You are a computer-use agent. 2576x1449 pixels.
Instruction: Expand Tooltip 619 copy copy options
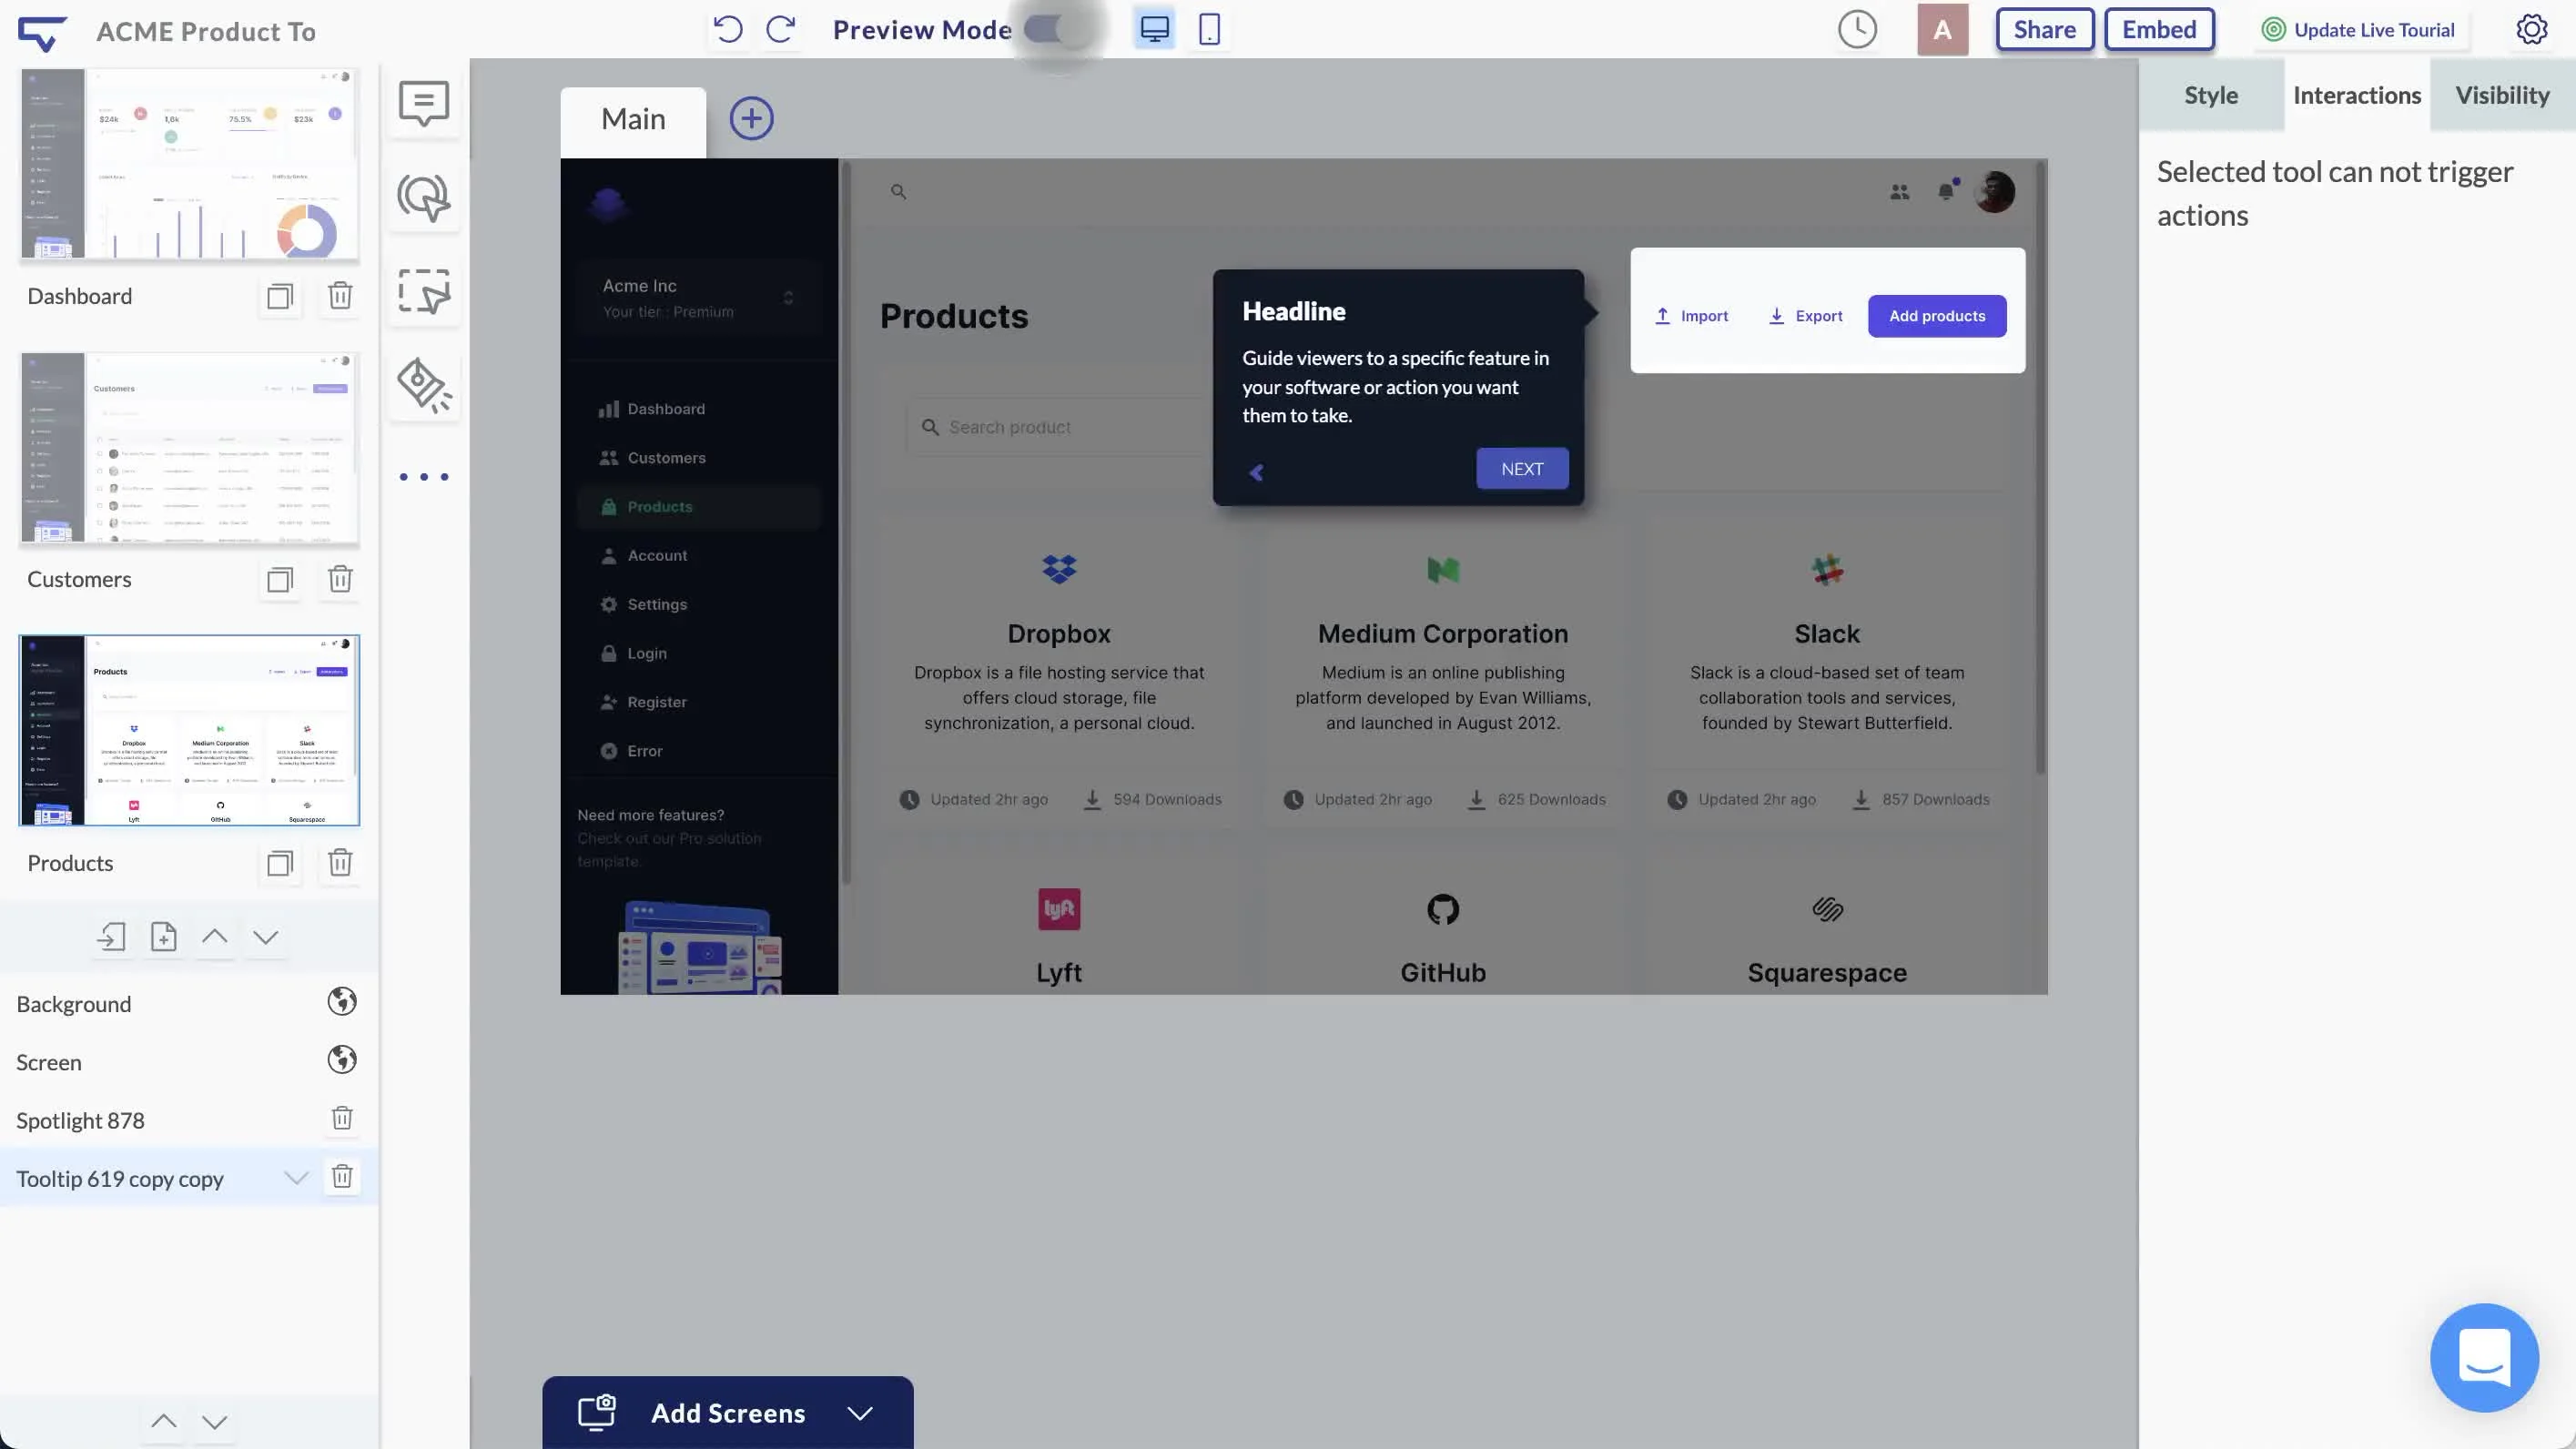[296, 1178]
